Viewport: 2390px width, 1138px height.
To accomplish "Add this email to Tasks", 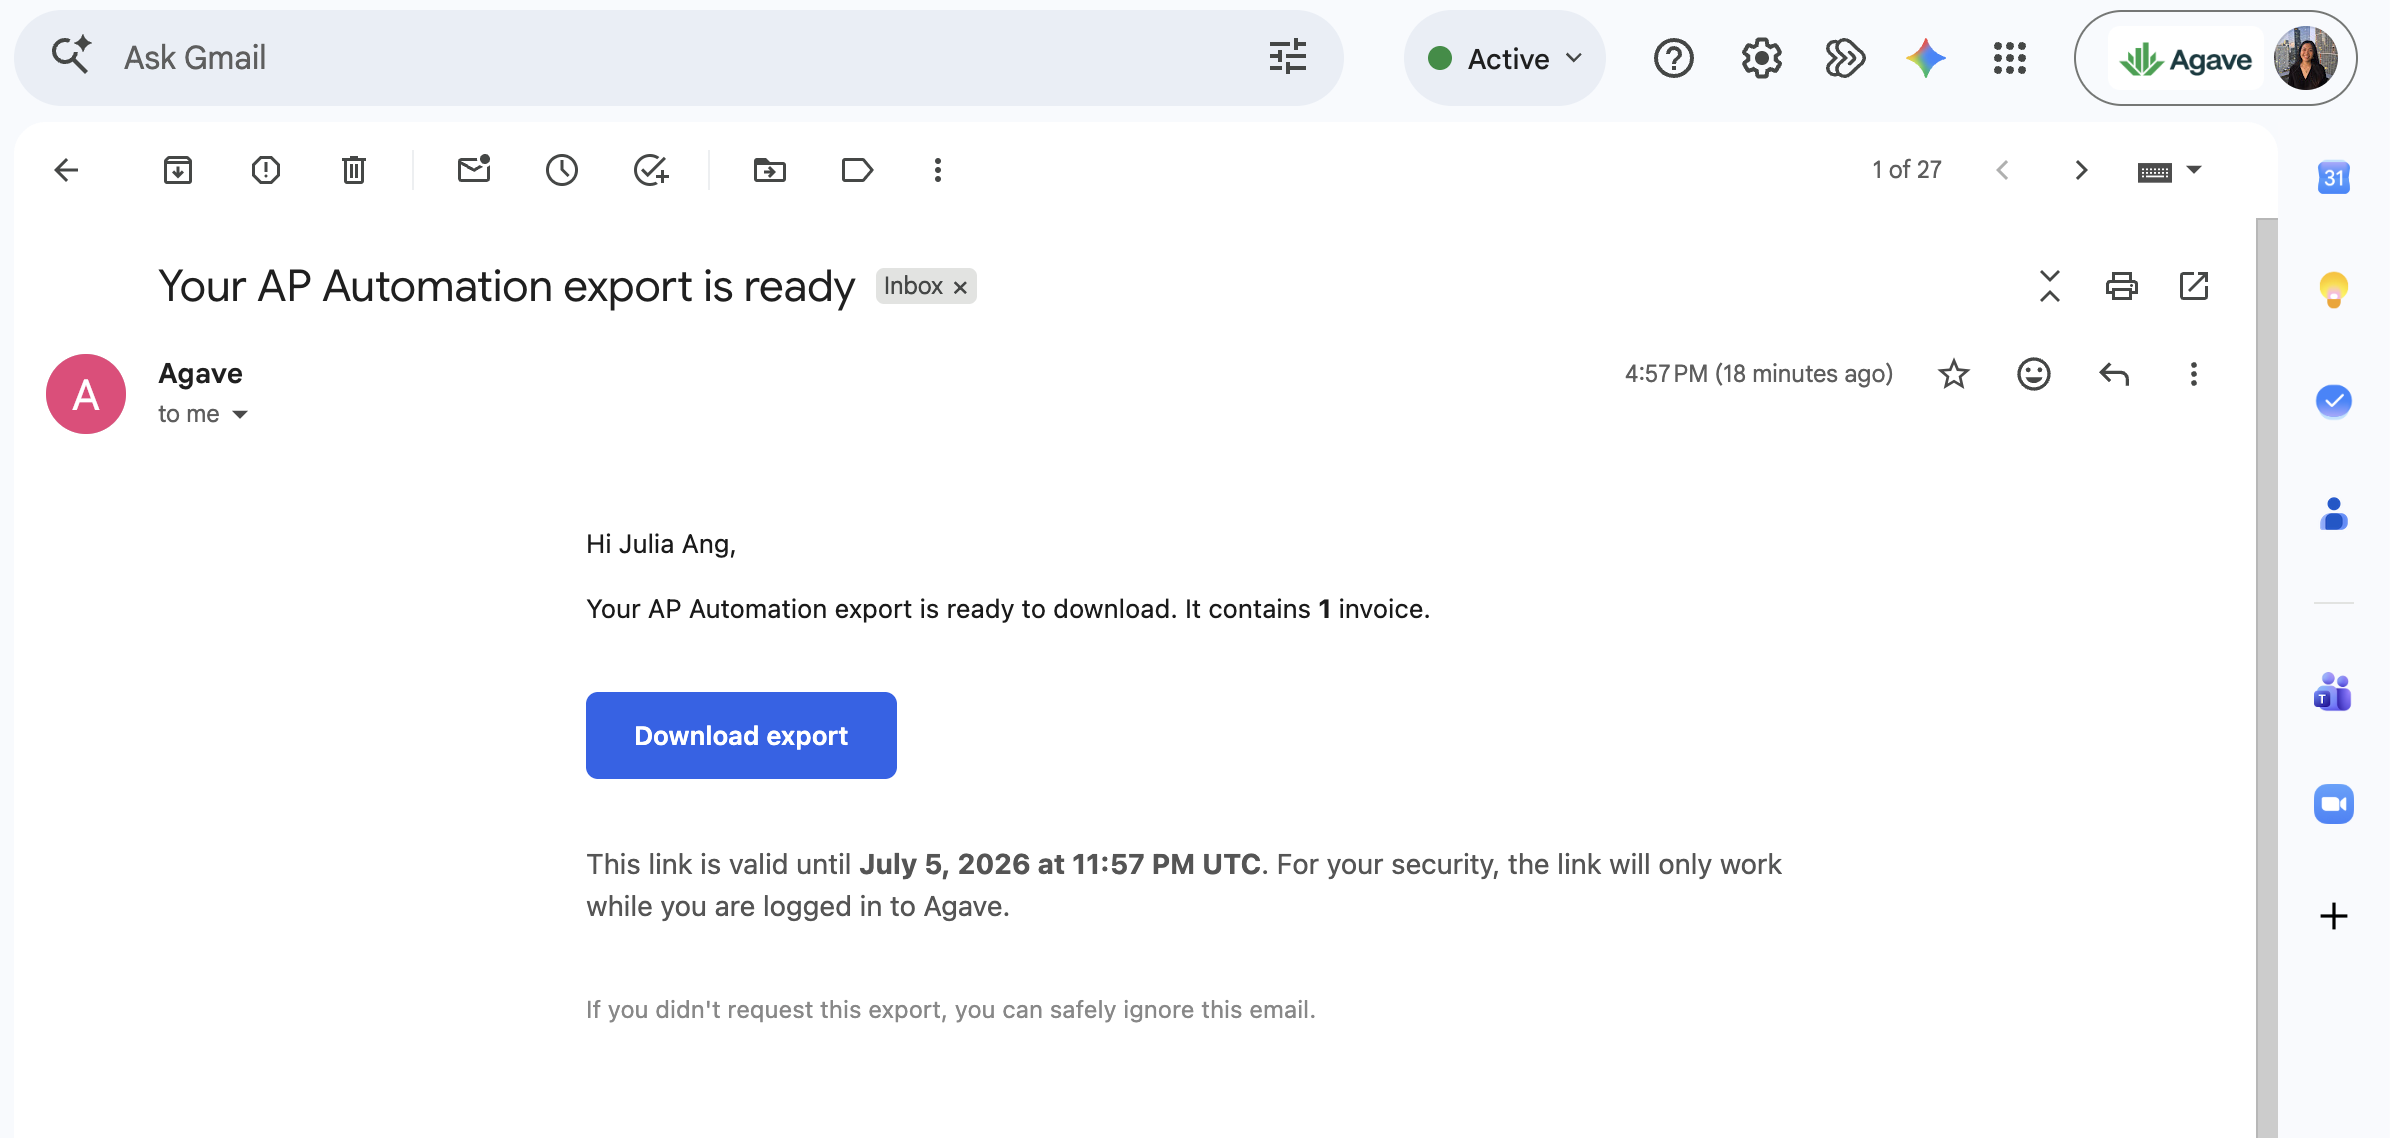I will tap(651, 170).
